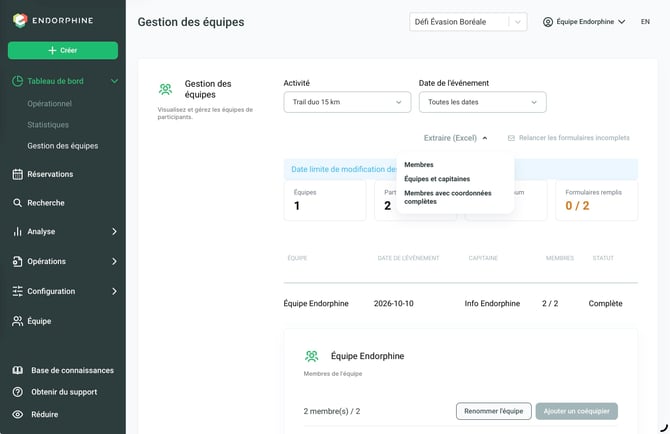The width and height of the screenshot is (670, 434).
Task: Expand the Opérations menu chevron
Action: (x=114, y=261)
